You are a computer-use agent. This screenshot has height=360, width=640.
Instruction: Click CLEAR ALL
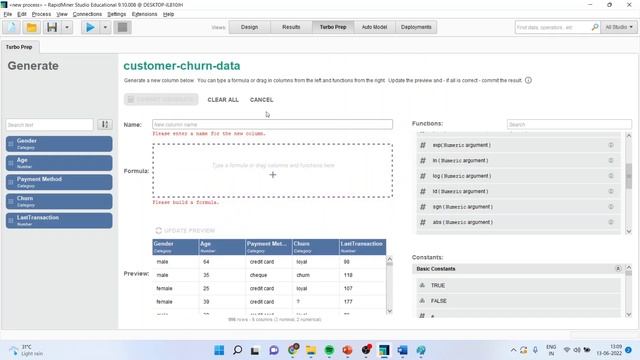(223, 100)
